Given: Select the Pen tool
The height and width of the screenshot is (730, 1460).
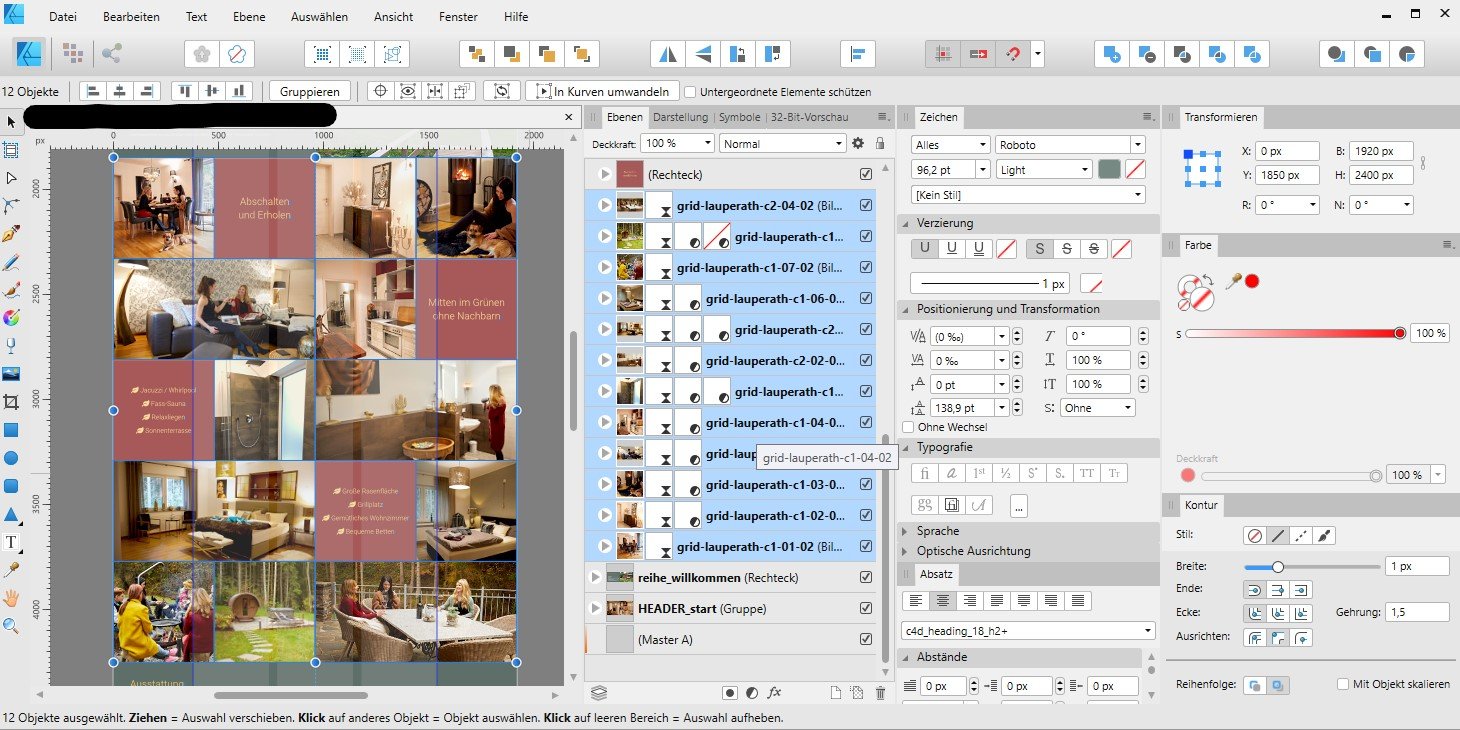Looking at the screenshot, I should [x=12, y=234].
